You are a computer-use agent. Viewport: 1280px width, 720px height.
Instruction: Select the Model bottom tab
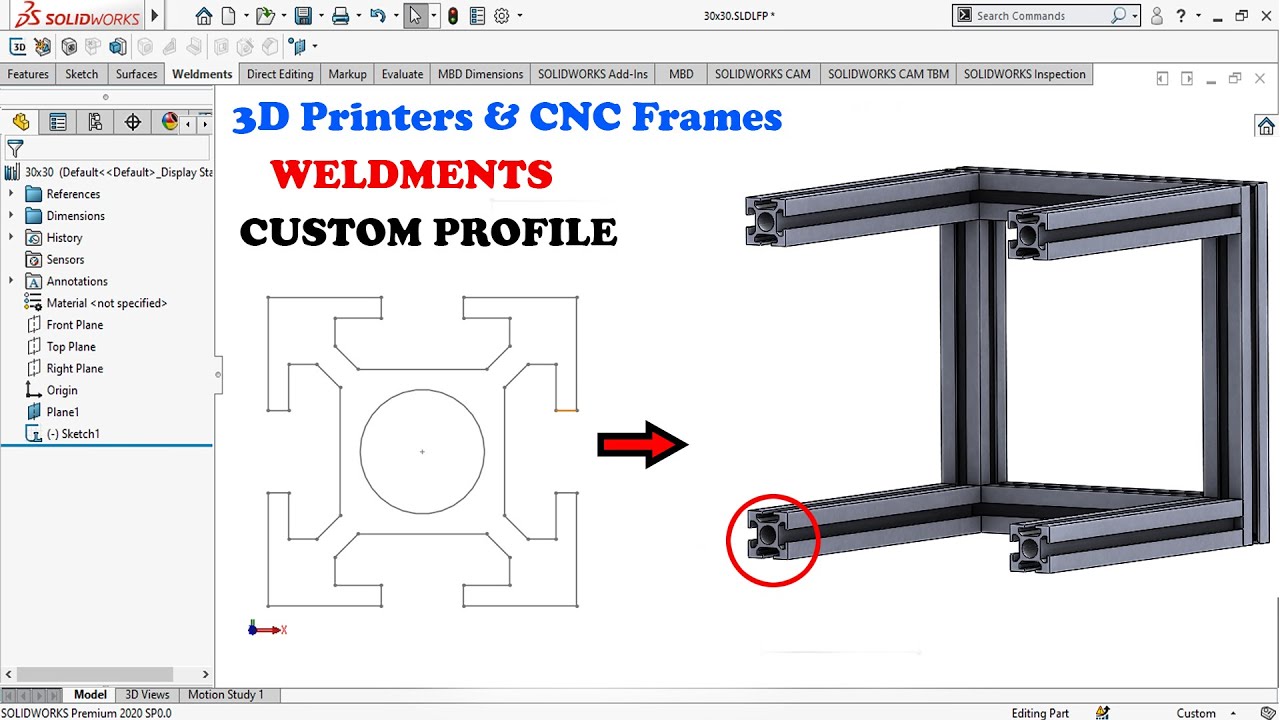[90, 695]
